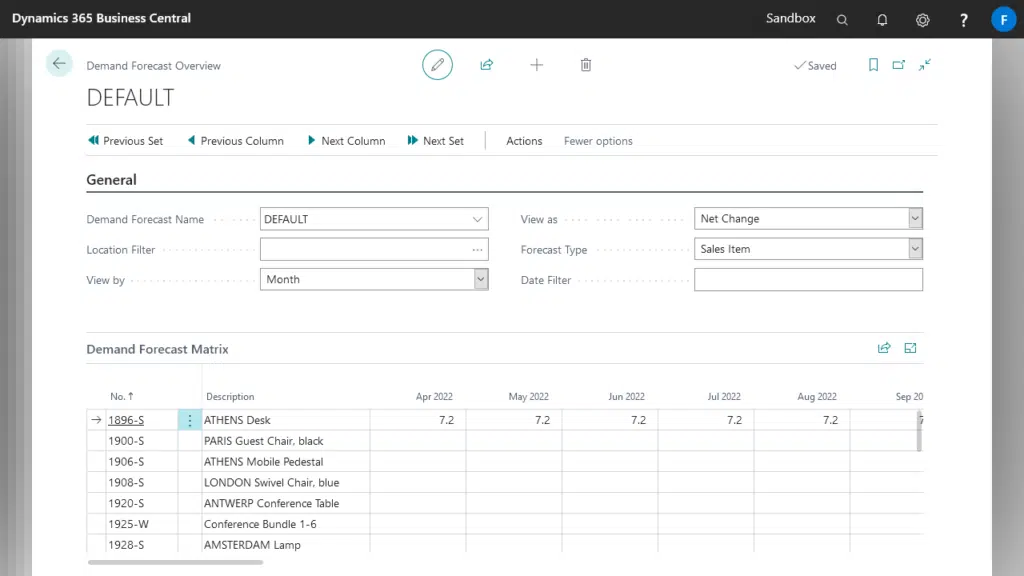Open item 1896-S link

coord(126,420)
